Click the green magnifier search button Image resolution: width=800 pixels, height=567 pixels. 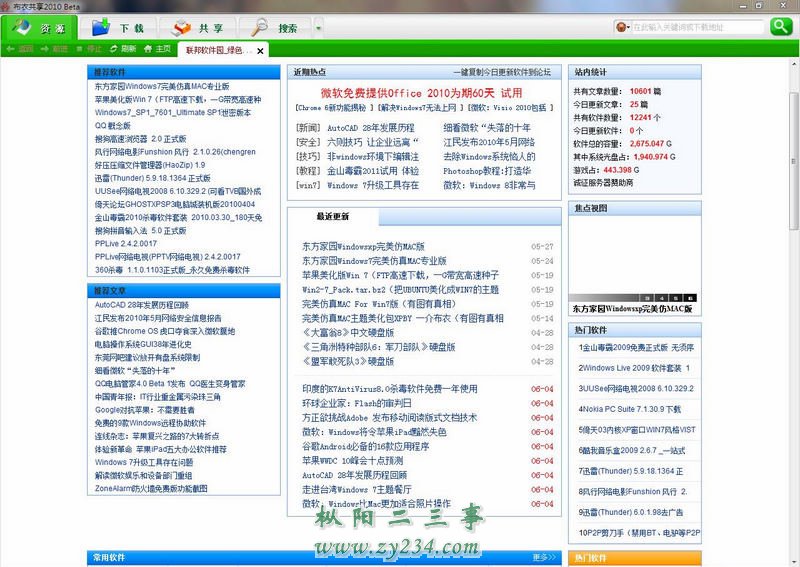pos(781,27)
